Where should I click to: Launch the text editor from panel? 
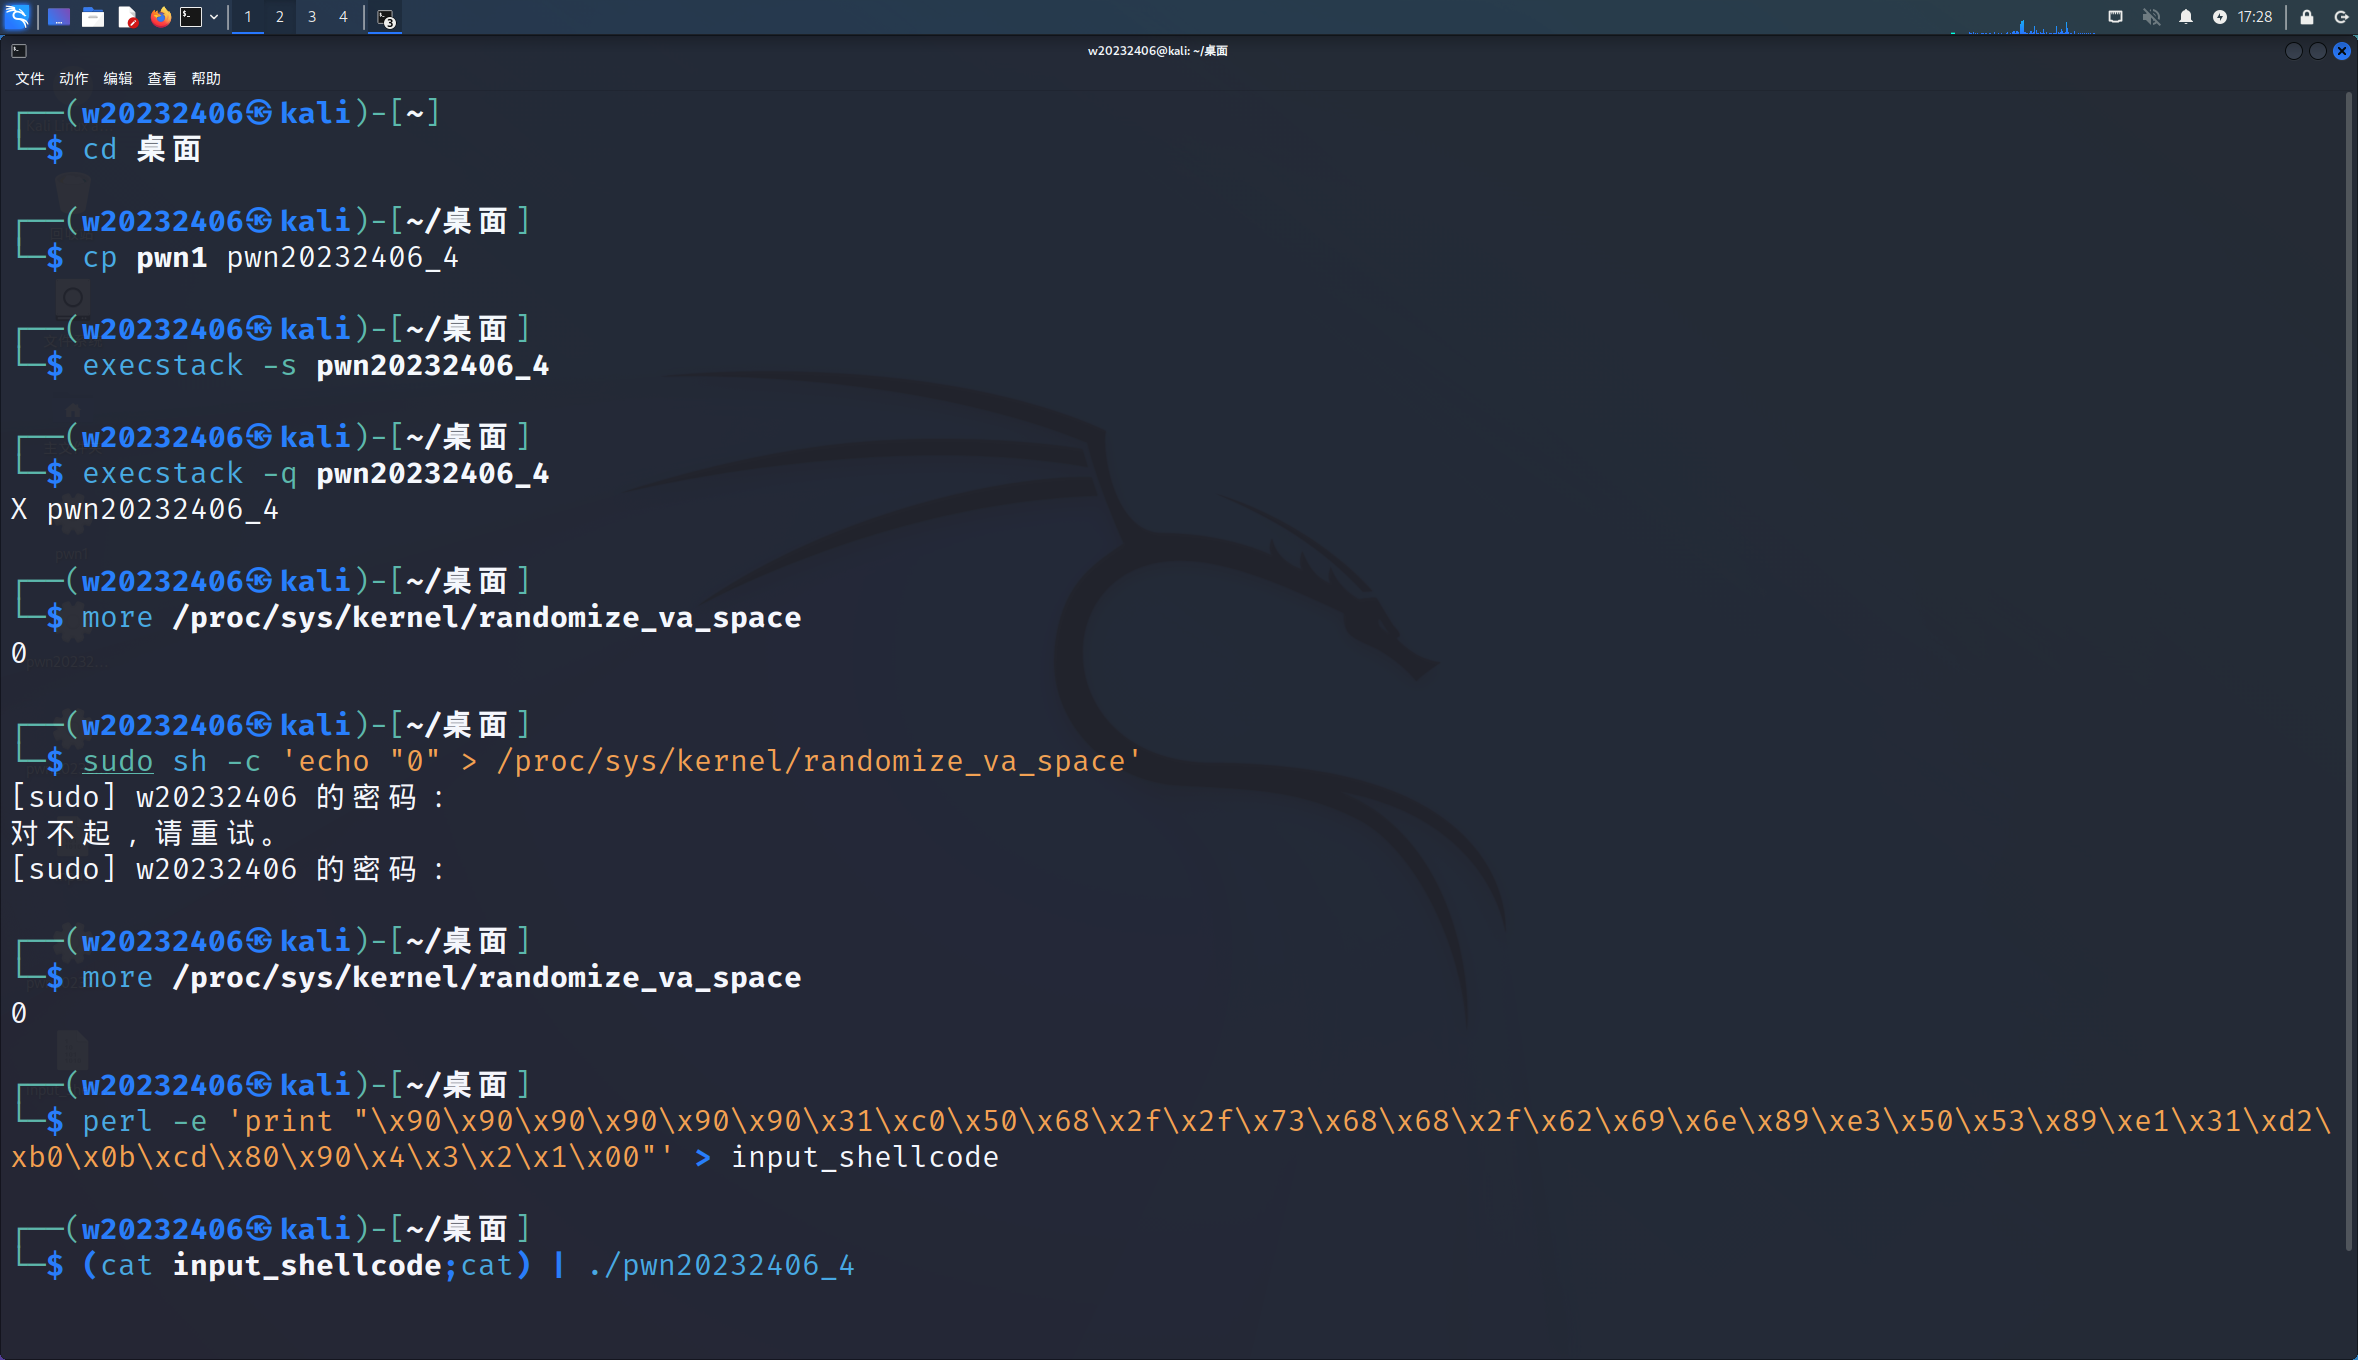pyautogui.click(x=127, y=17)
